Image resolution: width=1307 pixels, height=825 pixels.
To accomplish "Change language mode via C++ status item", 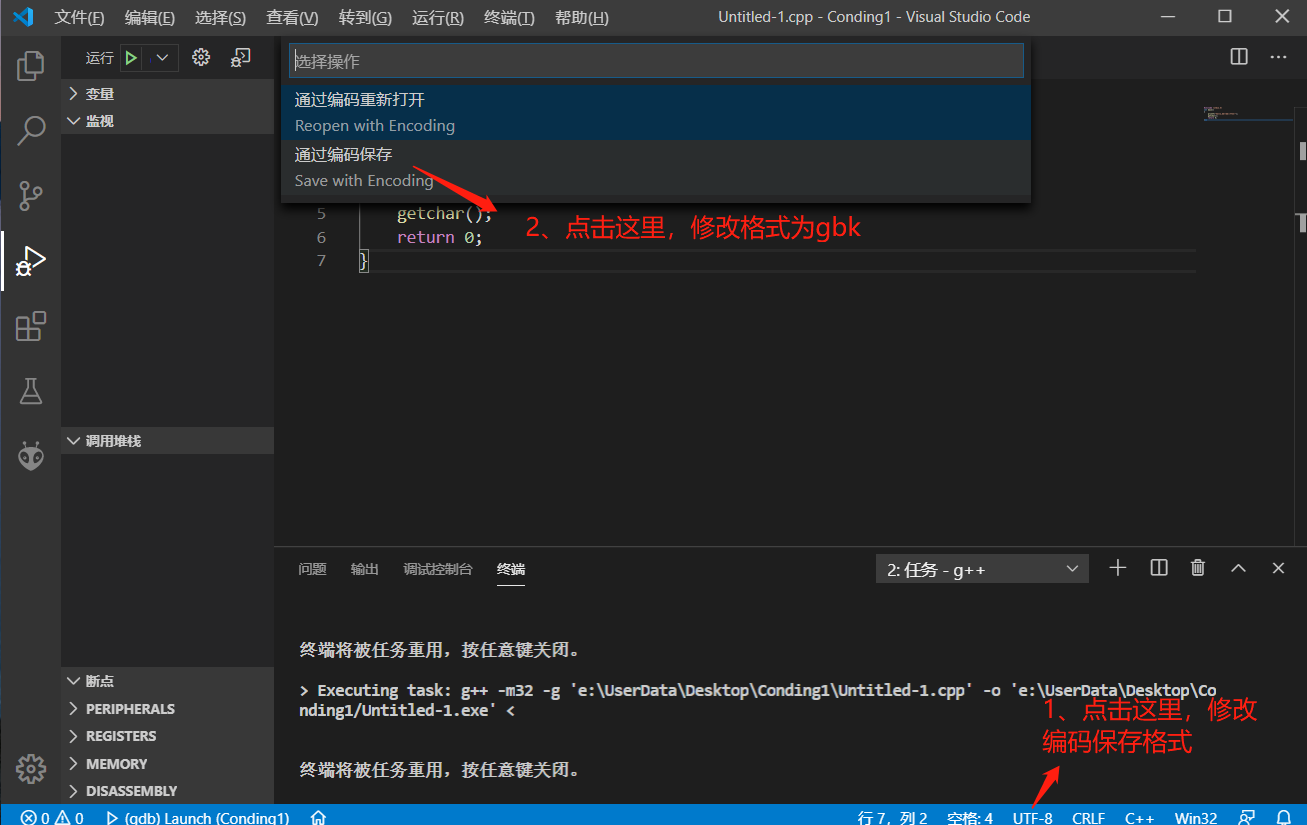I will pos(1139,817).
